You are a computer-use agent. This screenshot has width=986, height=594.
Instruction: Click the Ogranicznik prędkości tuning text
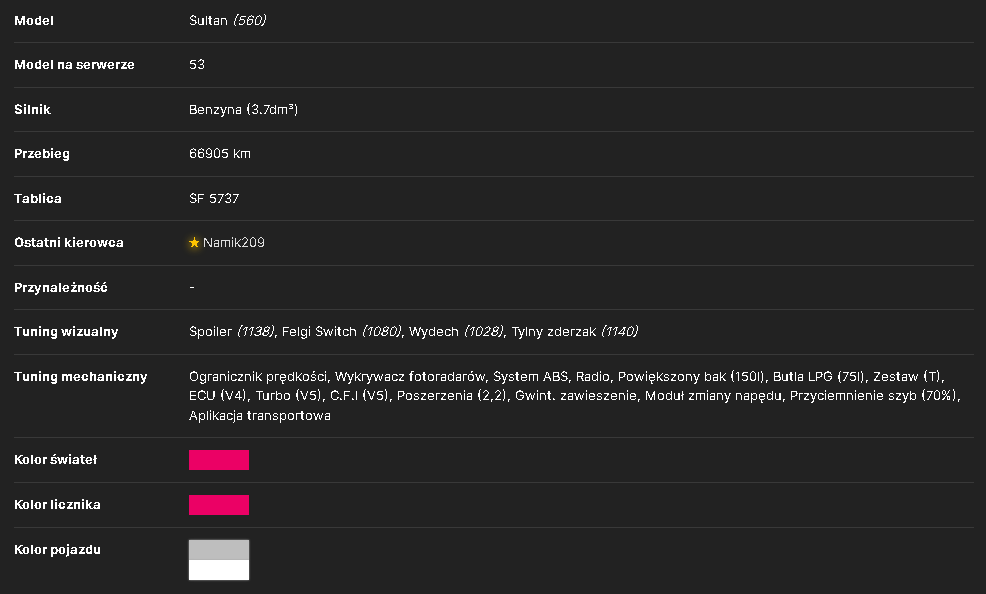[258, 377]
